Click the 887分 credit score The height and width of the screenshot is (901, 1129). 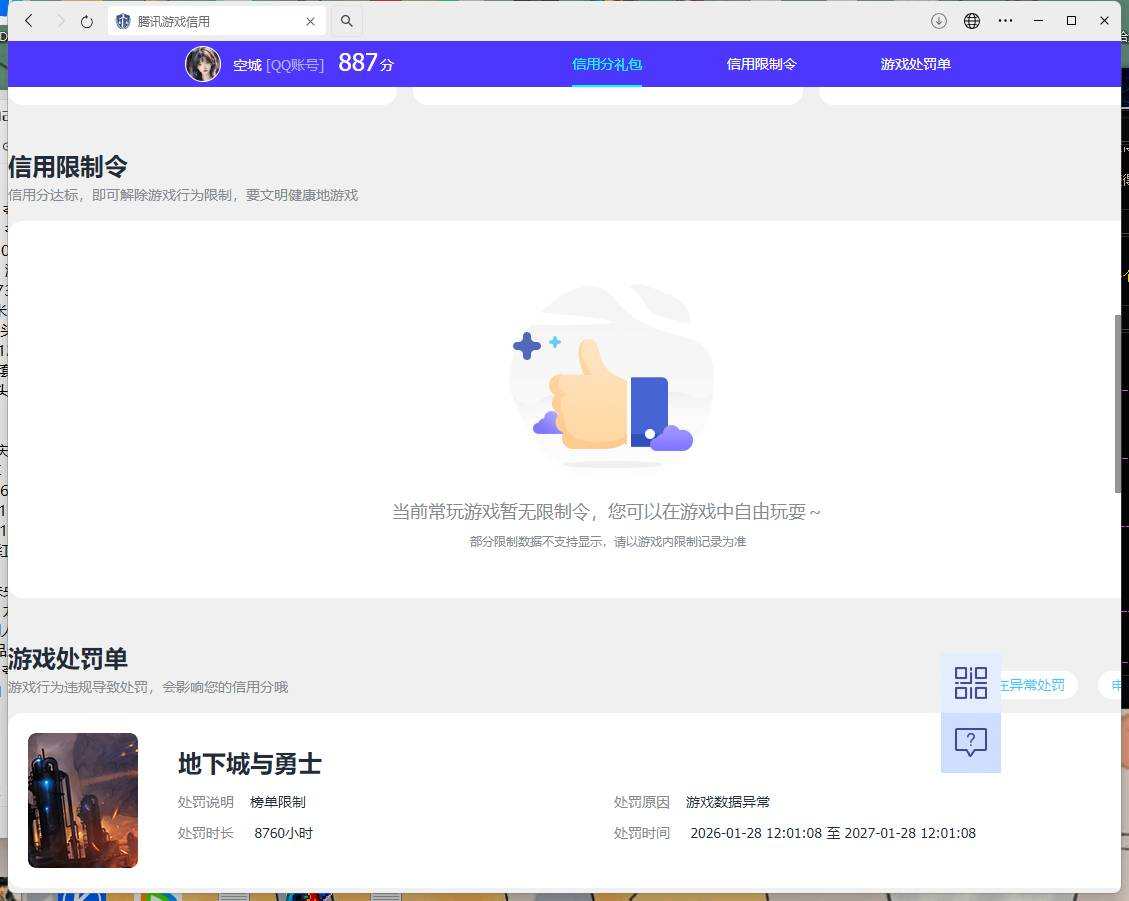click(366, 63)
